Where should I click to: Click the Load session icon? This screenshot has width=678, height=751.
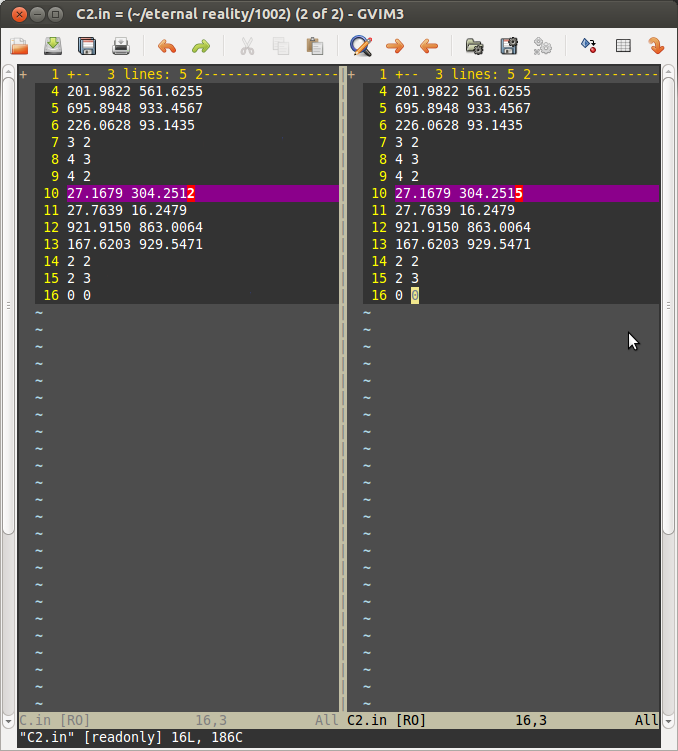pos(474,46)
